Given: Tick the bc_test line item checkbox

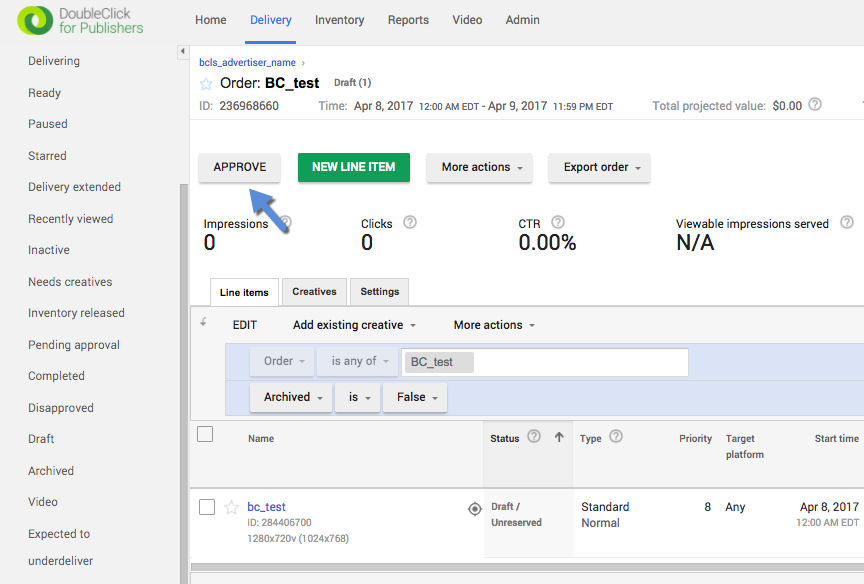Looking at the screenshot, I should pyautogui.click(x=207, y=507).
